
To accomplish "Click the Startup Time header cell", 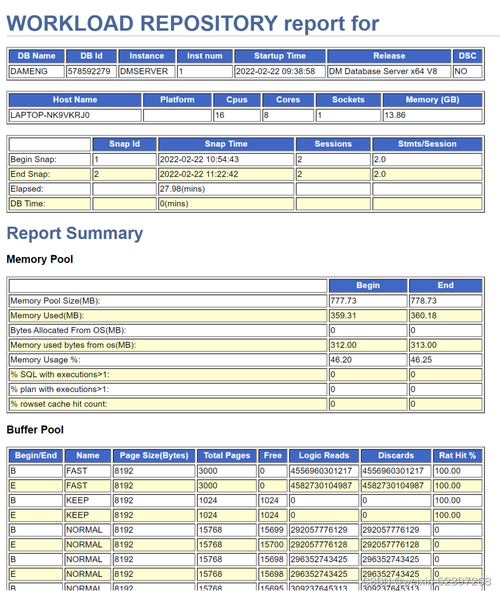I will tap(280, 56).
